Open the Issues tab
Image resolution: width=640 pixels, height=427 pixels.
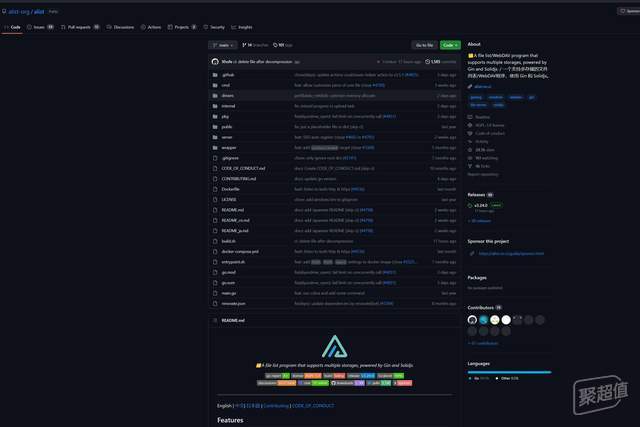click(x=40, y=27)
